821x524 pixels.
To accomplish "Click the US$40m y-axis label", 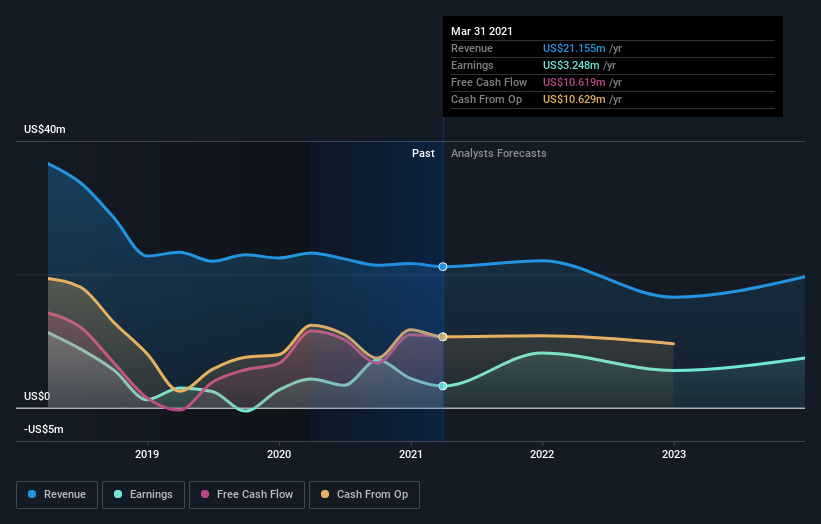I will coord(45,129).
